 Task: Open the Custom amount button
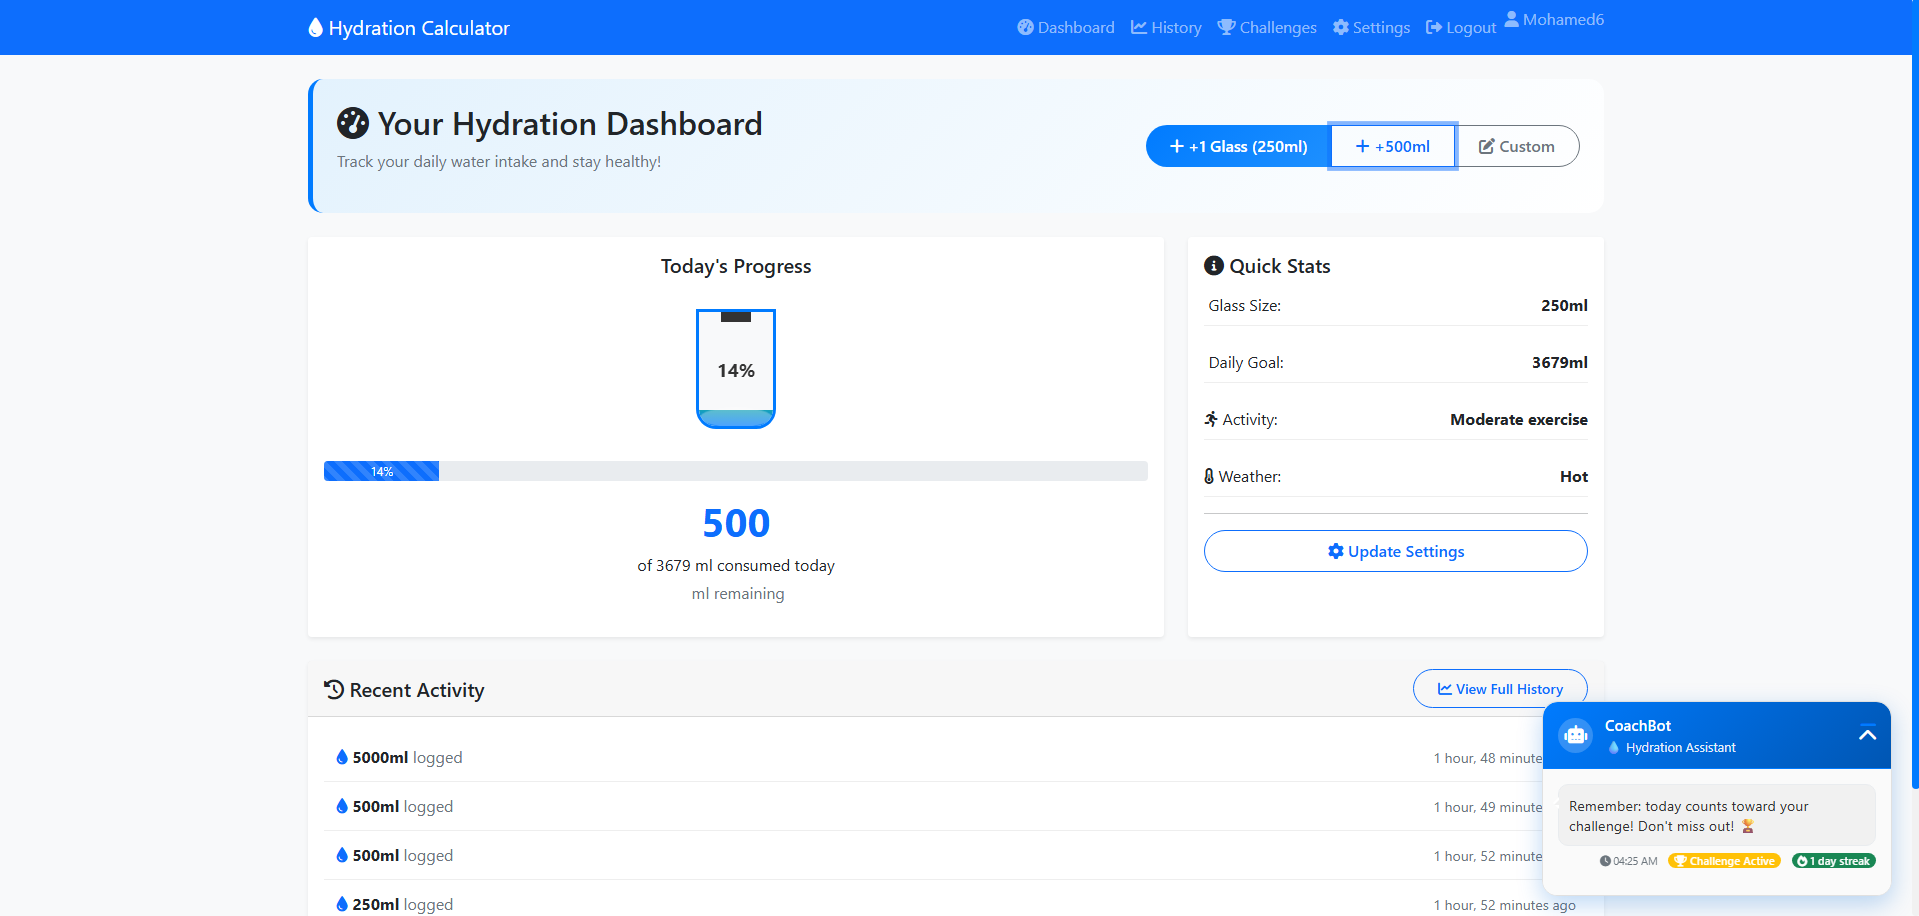1517,146
